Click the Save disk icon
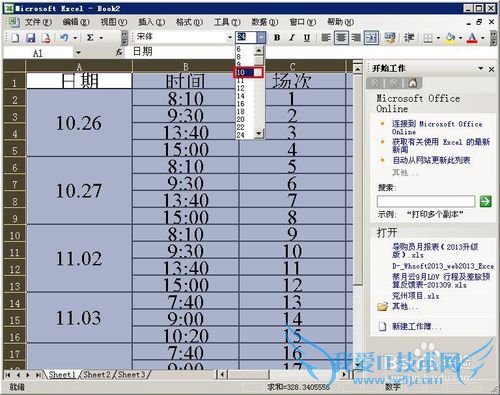Screen dimensions: 500x395 [x=31, y=37]
